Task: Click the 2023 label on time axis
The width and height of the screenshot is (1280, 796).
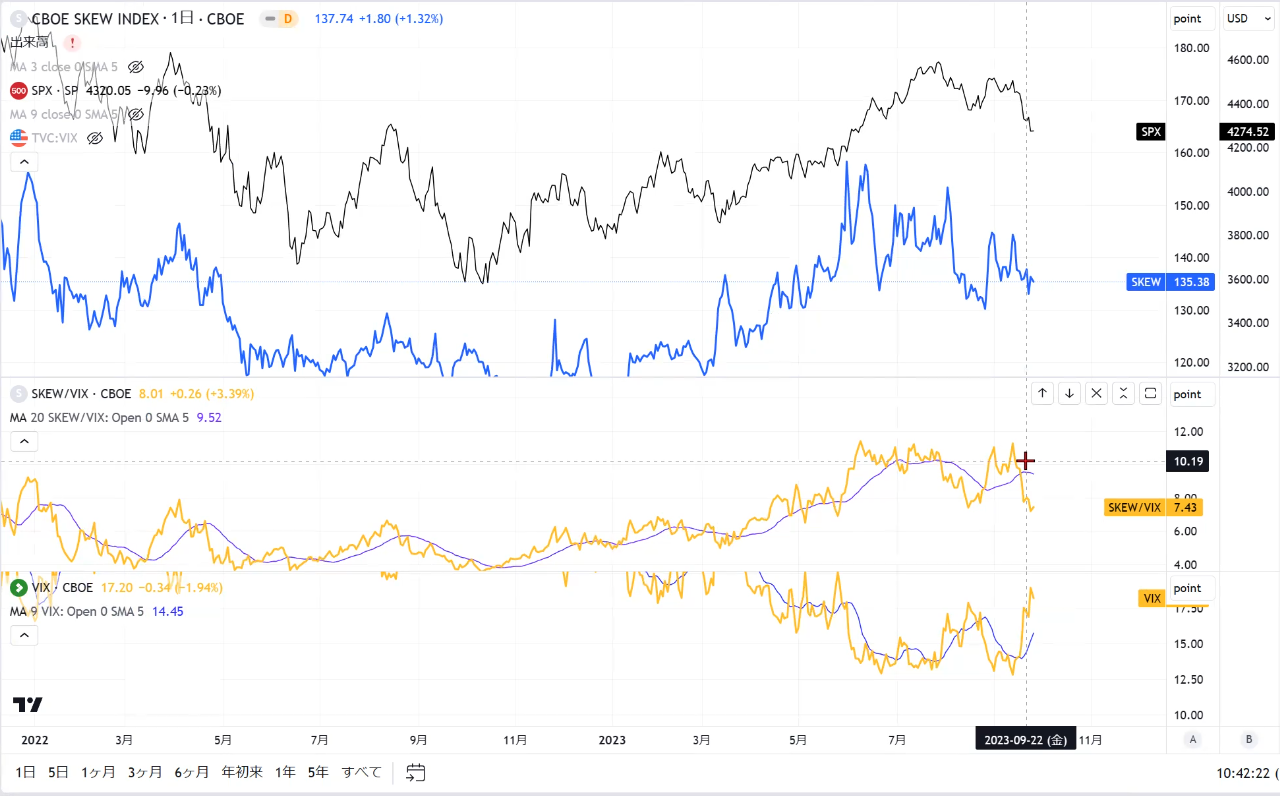Action: 612,740
